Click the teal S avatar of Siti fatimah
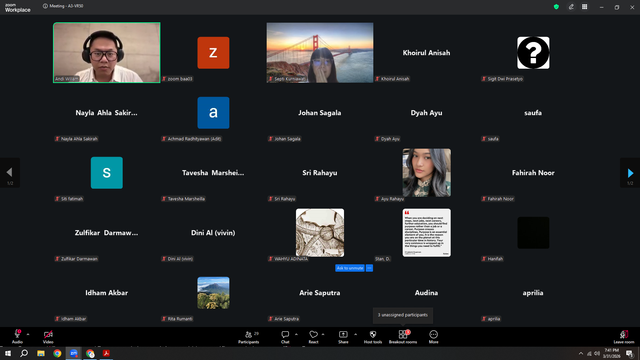Image resolution: width=640 pixels, height=360 pixels. point(107,173)
